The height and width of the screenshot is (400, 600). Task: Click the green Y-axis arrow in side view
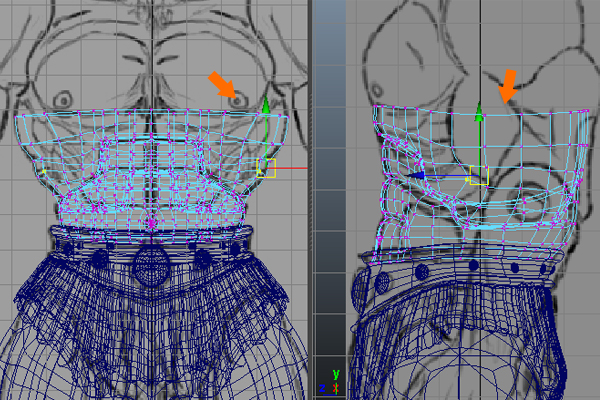(x=478, y=112)
